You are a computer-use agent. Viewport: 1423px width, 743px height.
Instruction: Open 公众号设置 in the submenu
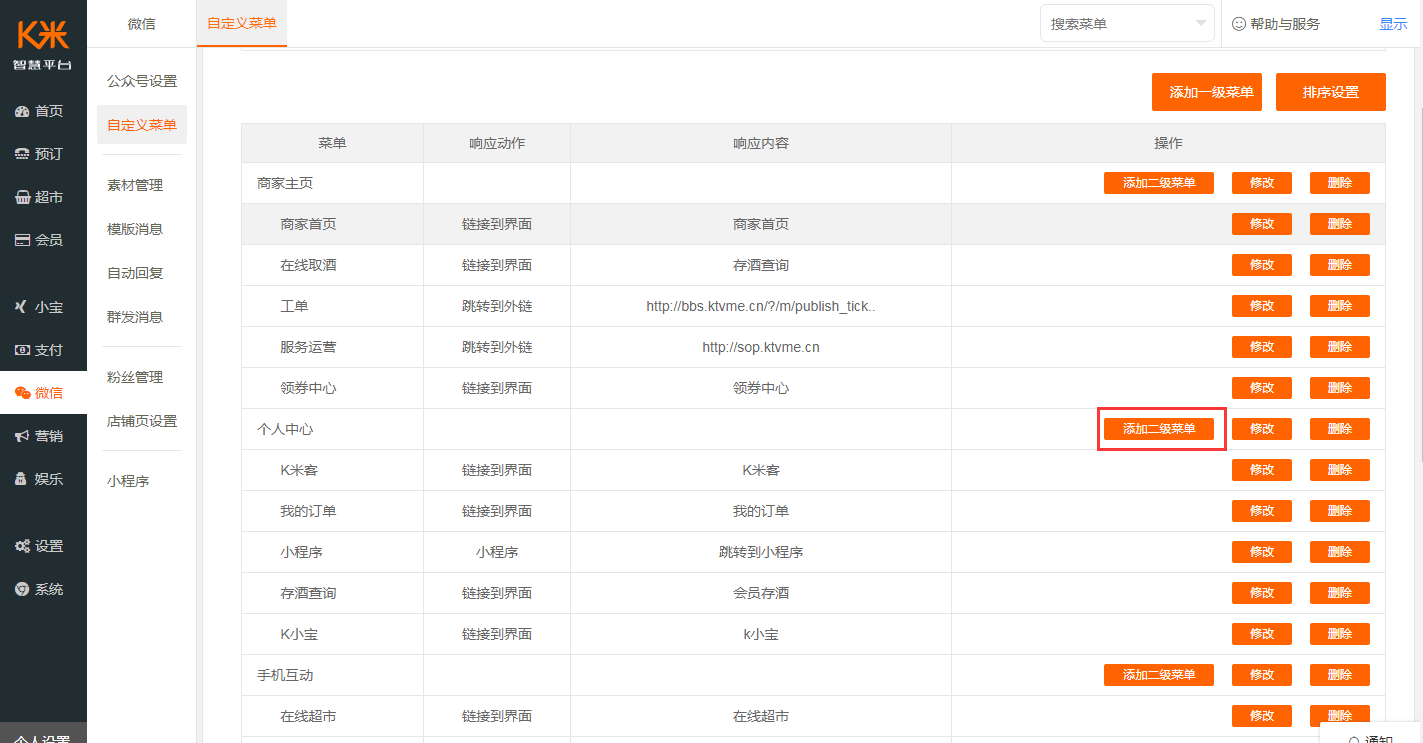click(142, 81)
